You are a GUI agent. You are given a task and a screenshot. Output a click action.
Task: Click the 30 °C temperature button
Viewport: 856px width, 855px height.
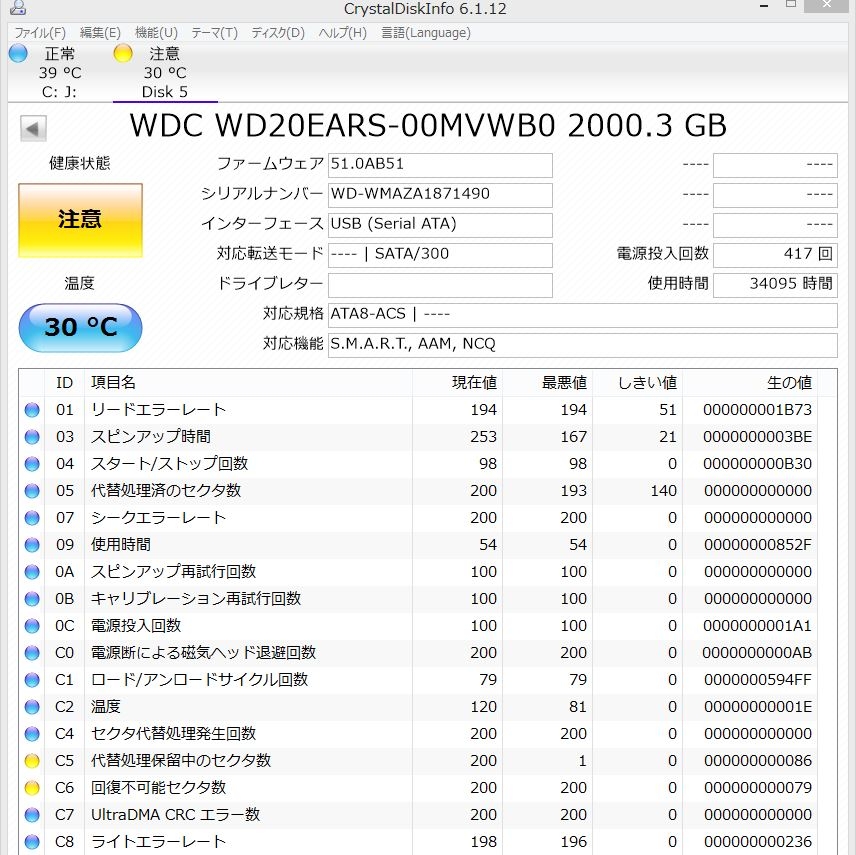point(80,328)
